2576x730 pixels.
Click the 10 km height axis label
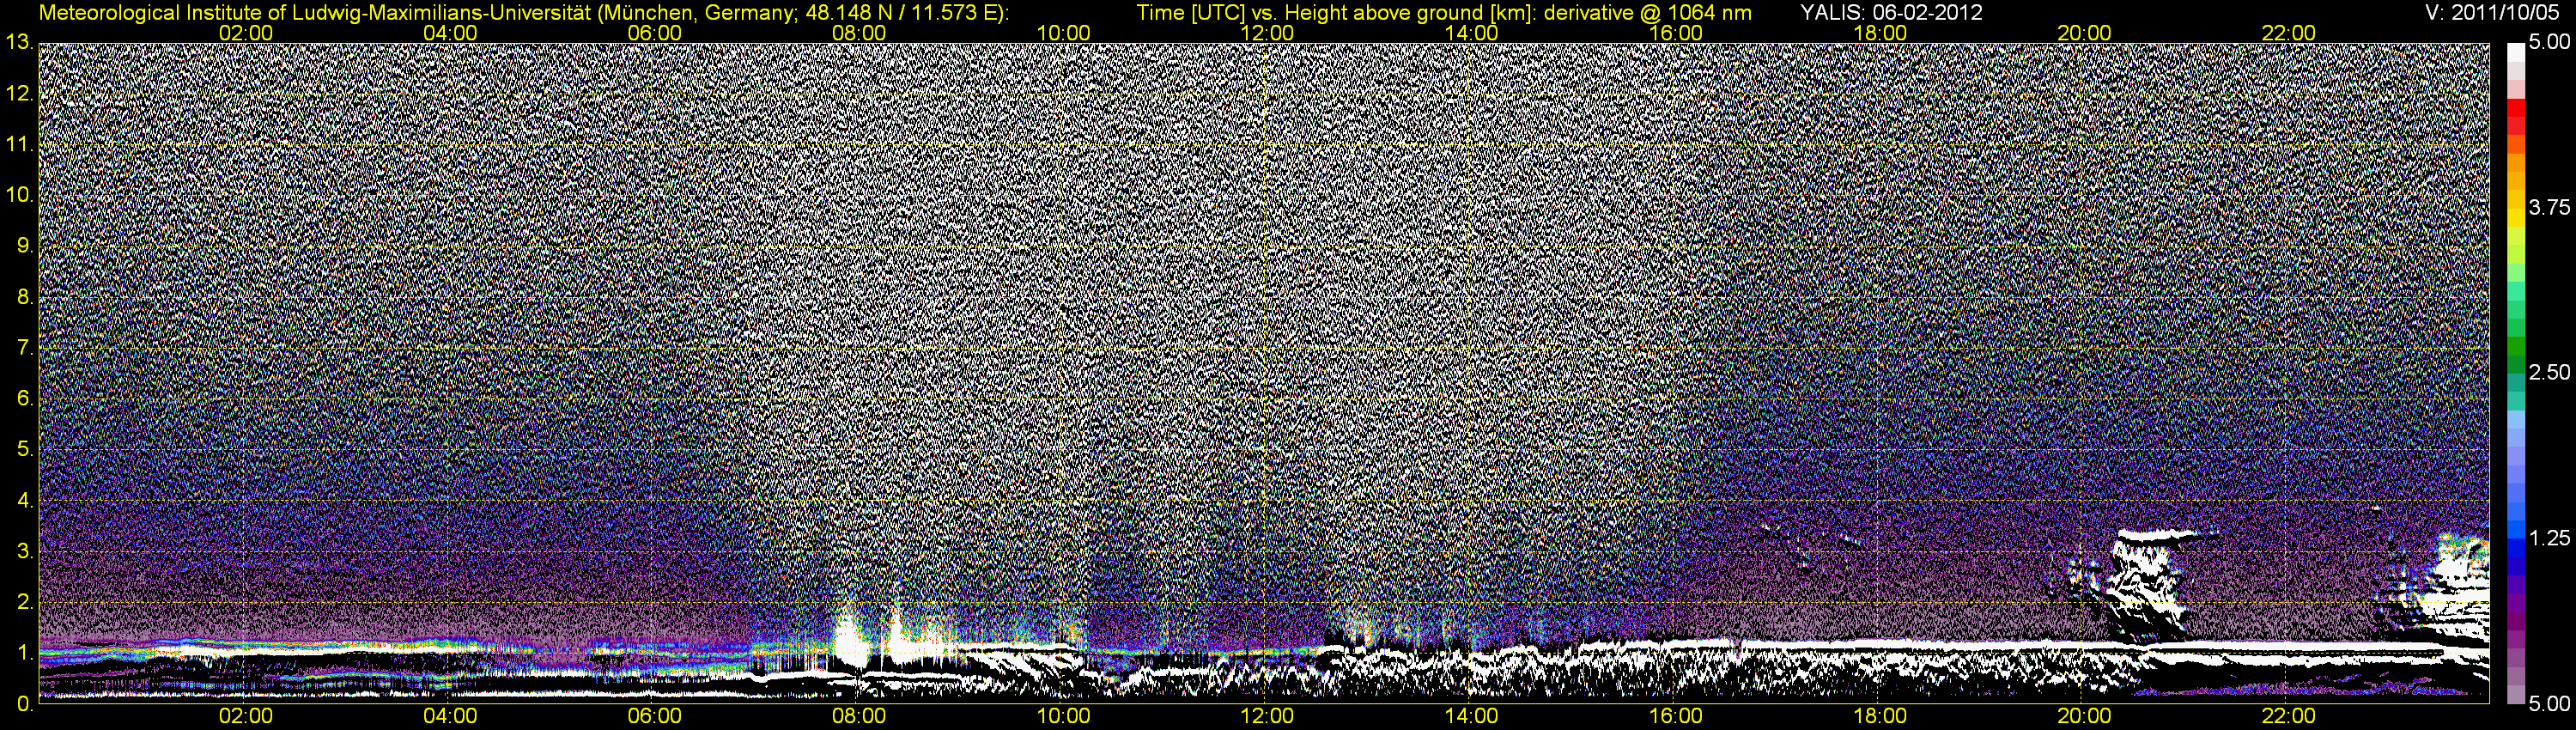(x=18, y=195)
